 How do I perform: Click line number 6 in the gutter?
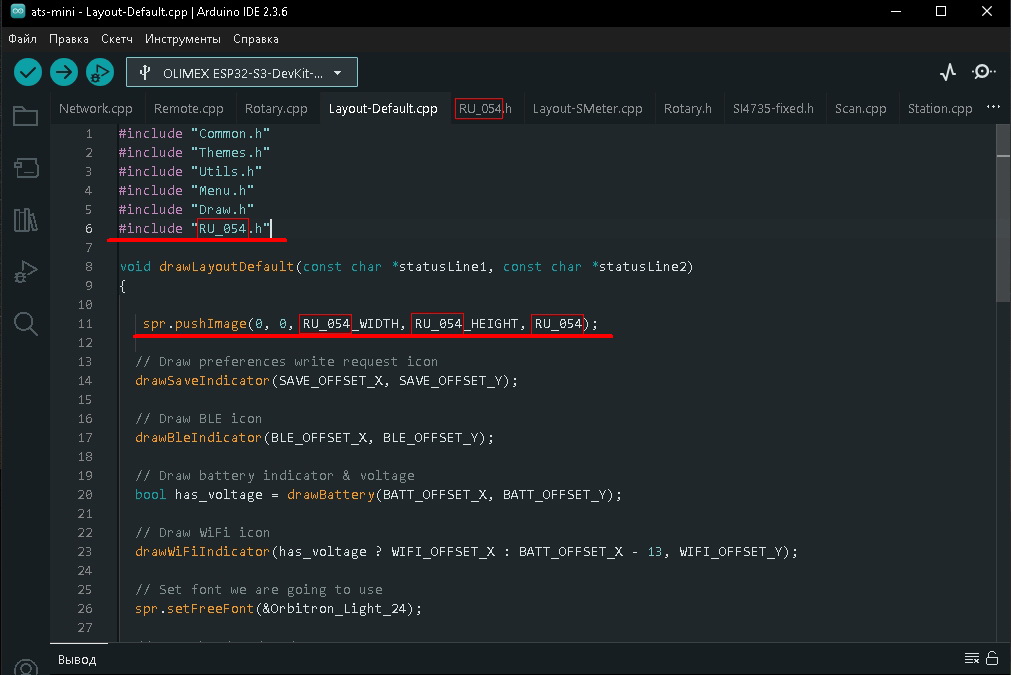pyautogui.click(x=89, y=228)
